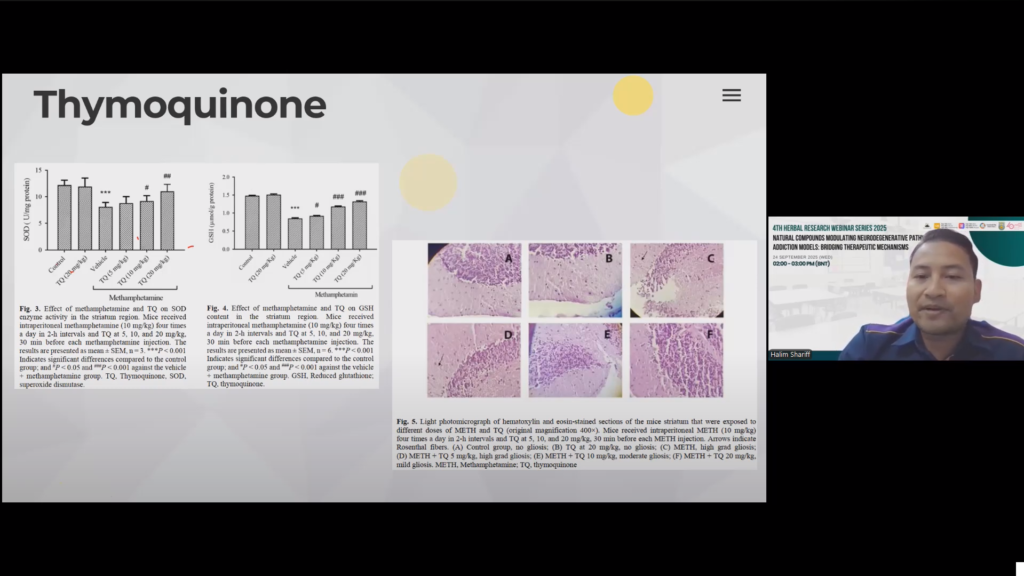Select micrograph panel A image

[474, 280]
